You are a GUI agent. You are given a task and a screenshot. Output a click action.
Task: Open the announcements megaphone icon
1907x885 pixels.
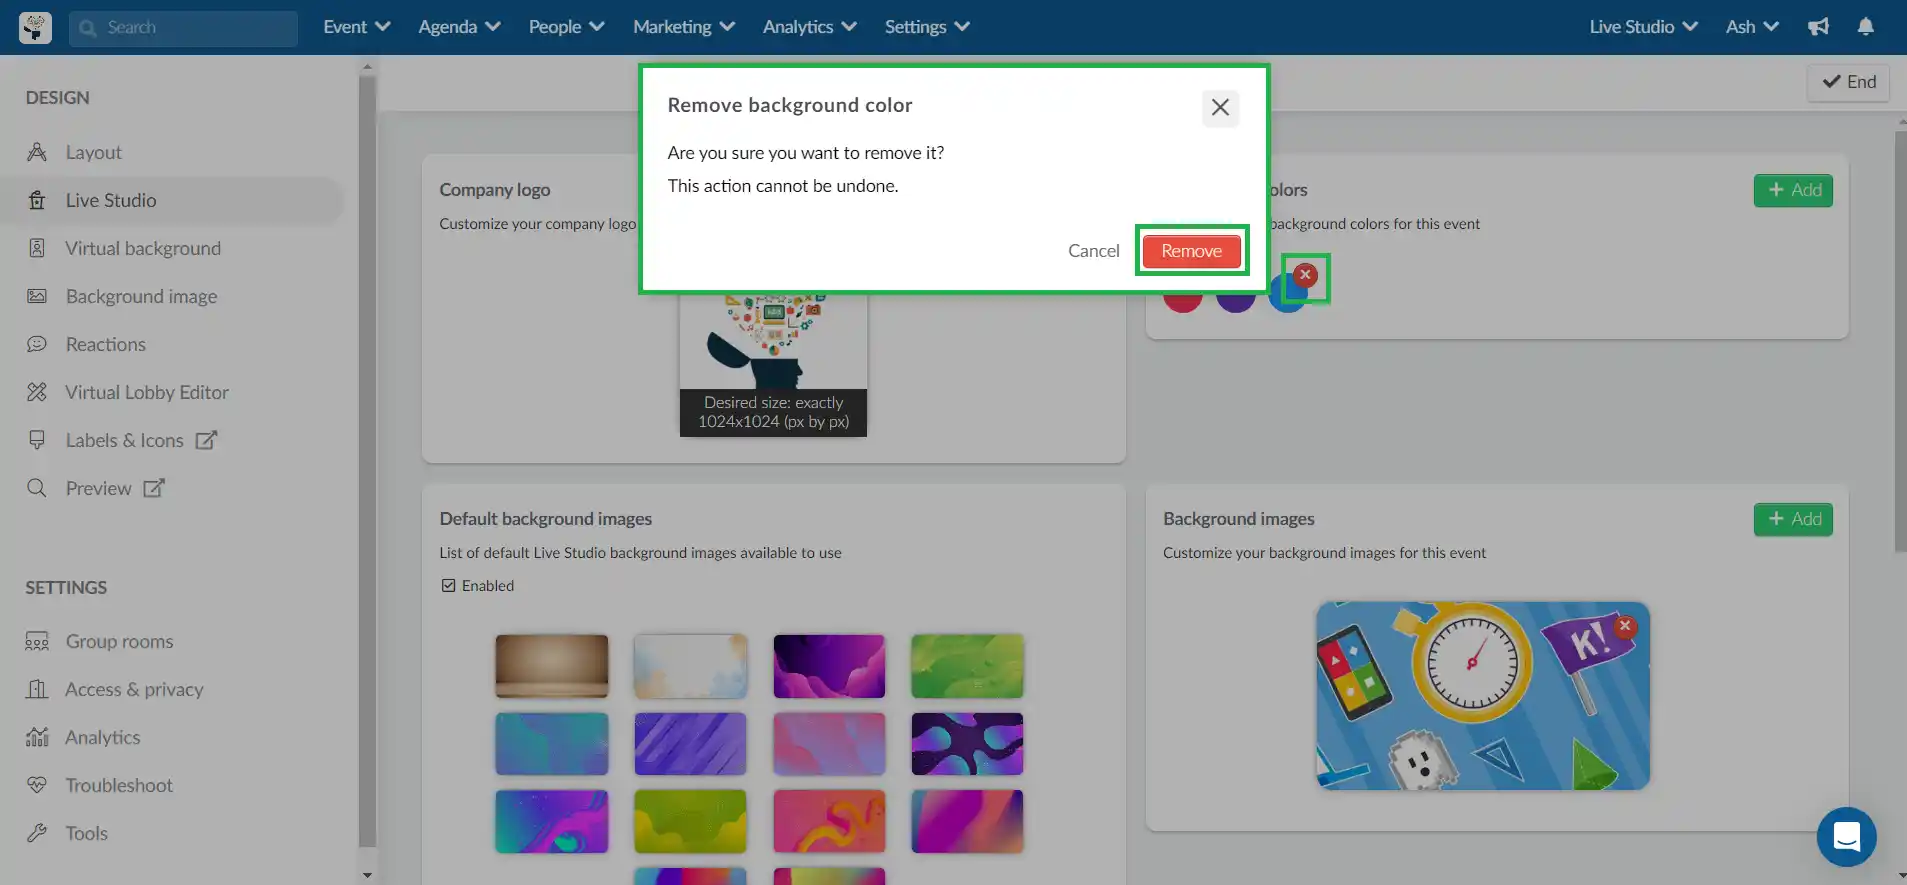(1818, 27)
